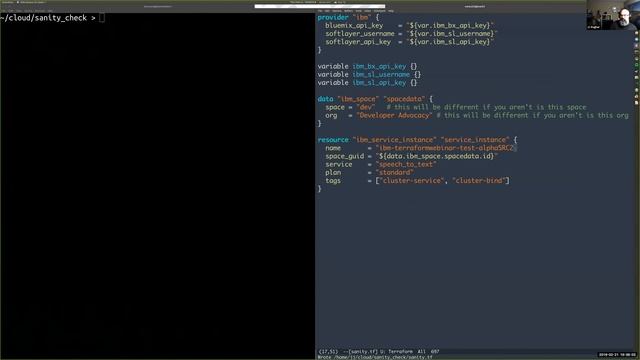The width and height of the screenshot is (640, 360).
Task: Click the "Developer Advocacy" org value
Action: click(x=394, y=116)
